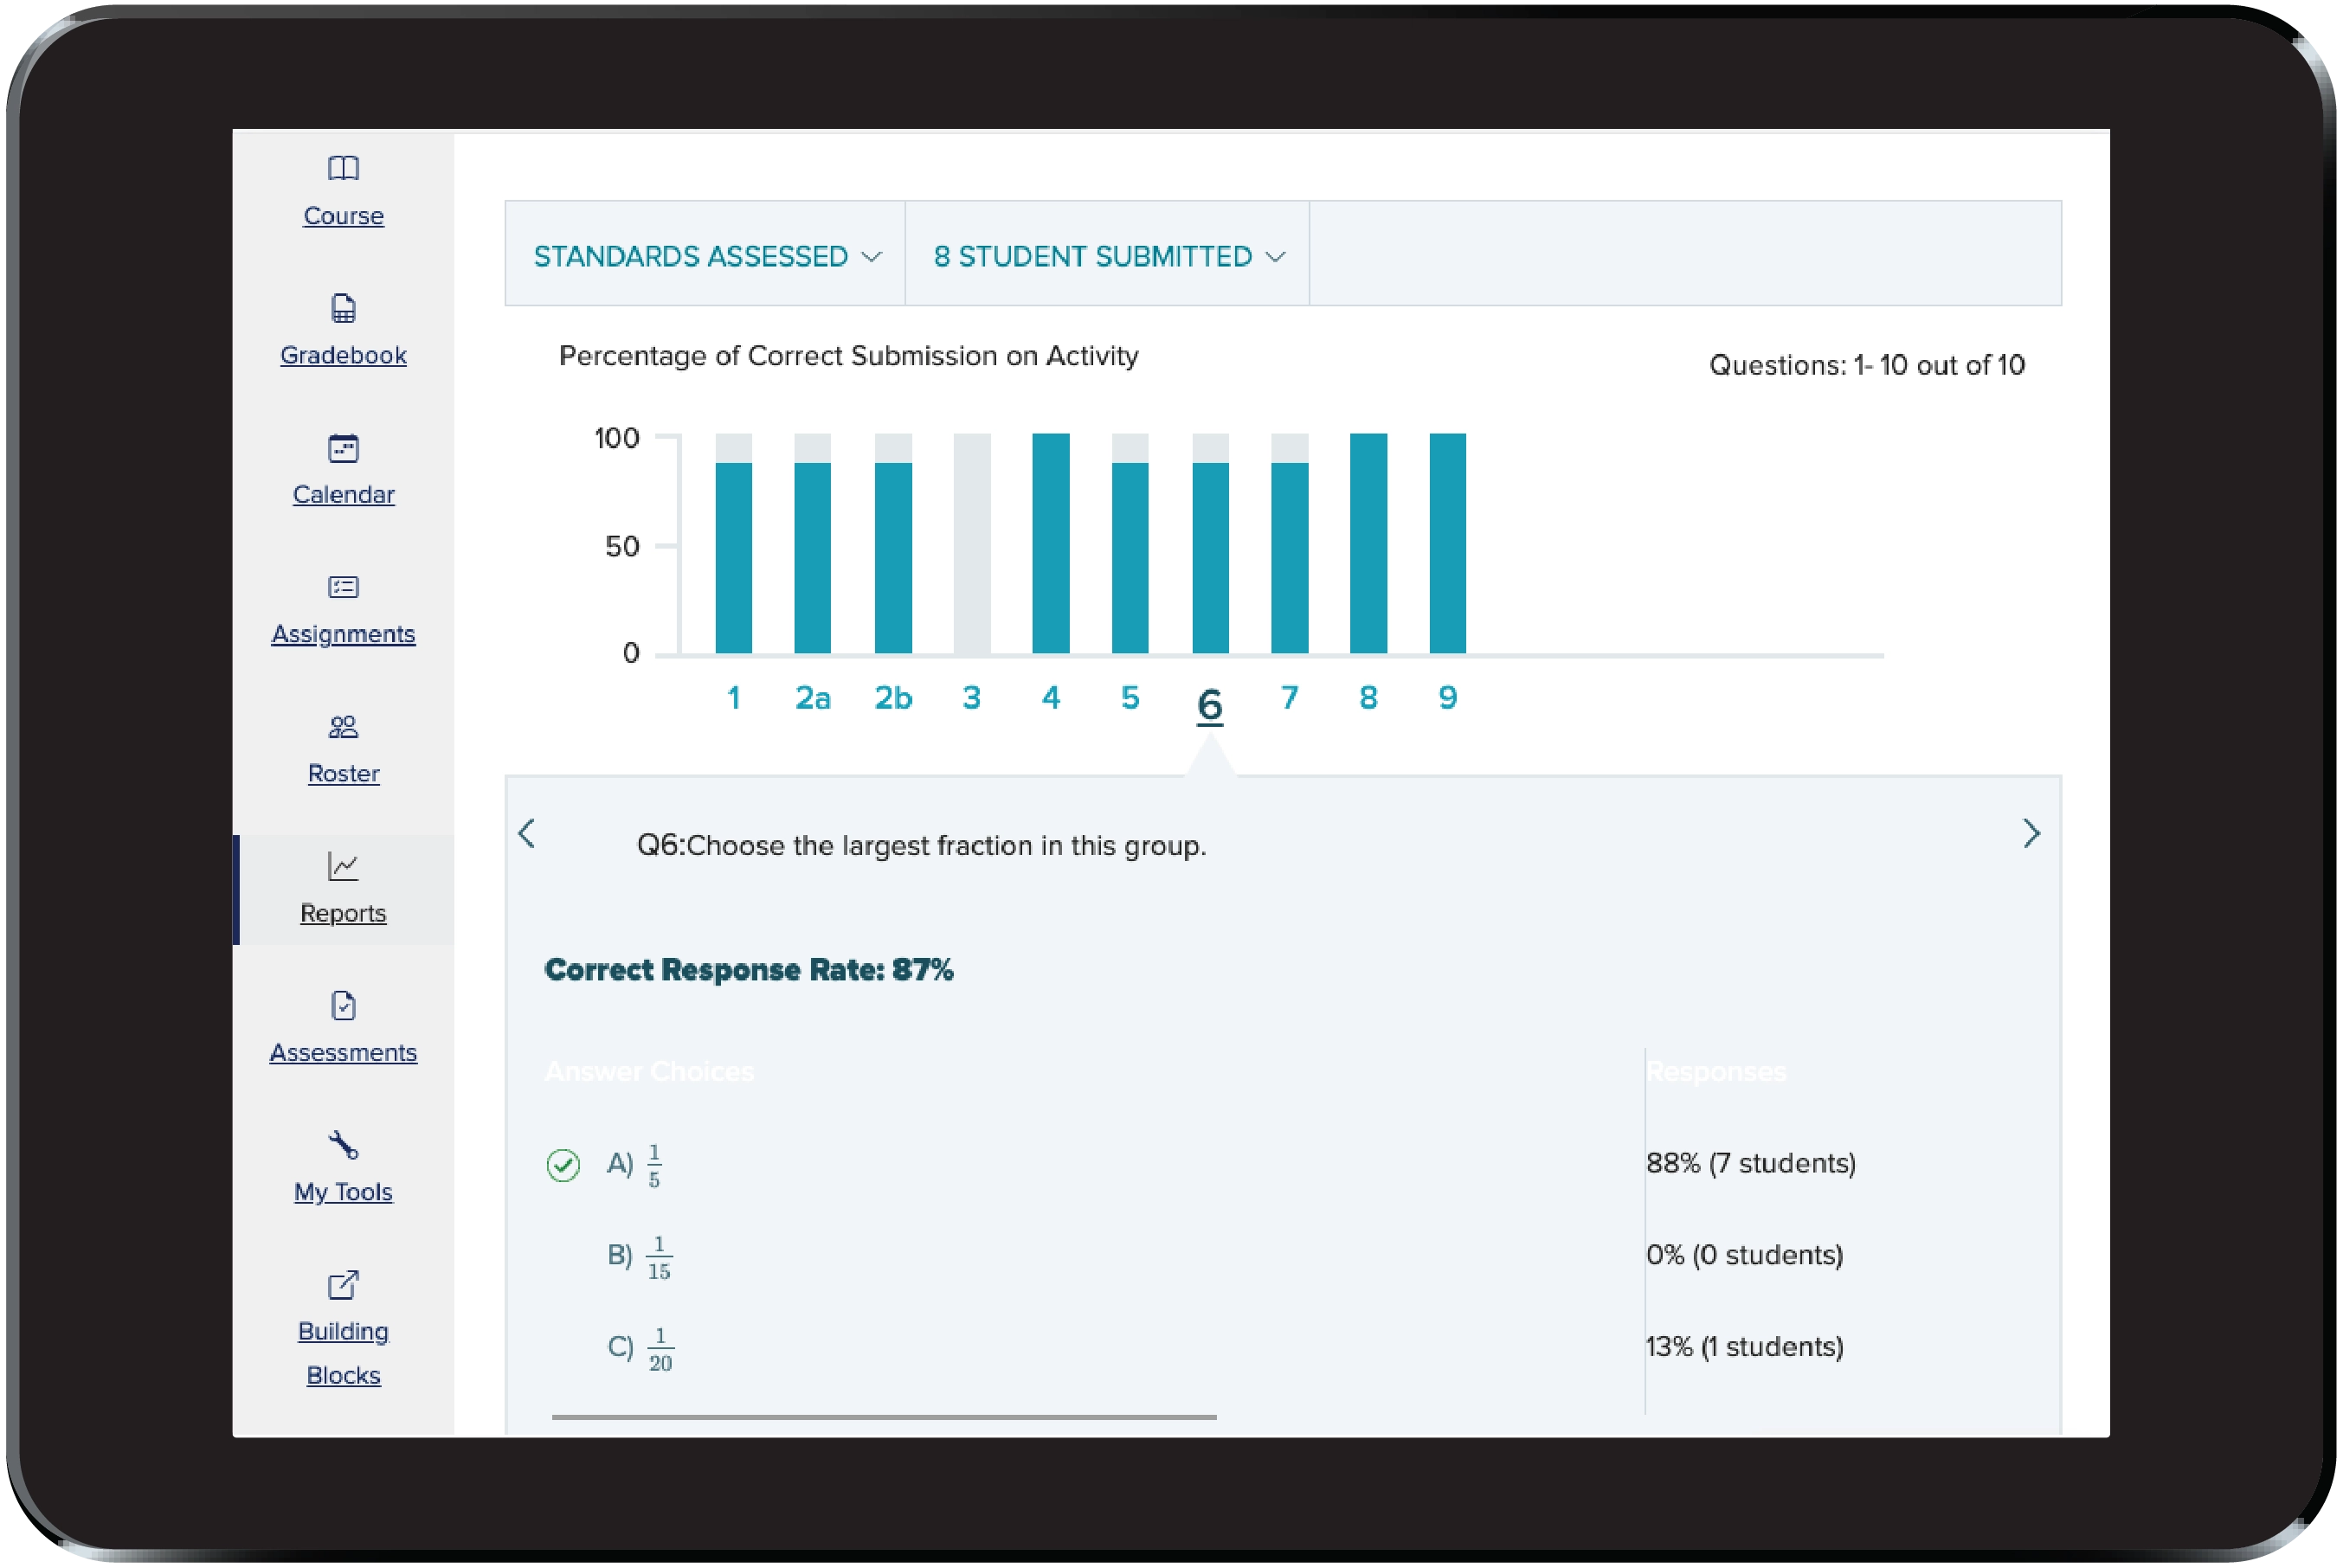Open the Building Blocks link
The image size is (2343, 1568).
pyautogui.click(x=343, y=1354)
